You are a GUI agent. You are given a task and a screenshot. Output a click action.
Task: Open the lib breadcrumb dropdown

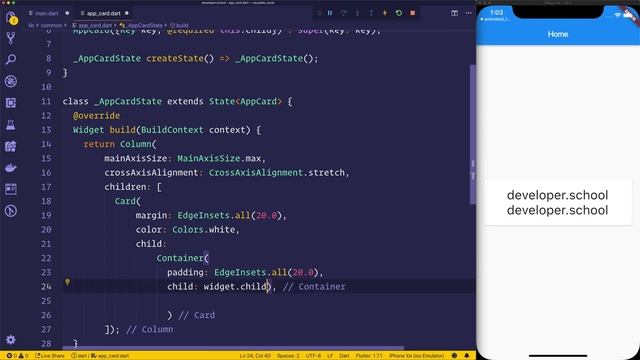pyautogui.click(x=31, y=25)
